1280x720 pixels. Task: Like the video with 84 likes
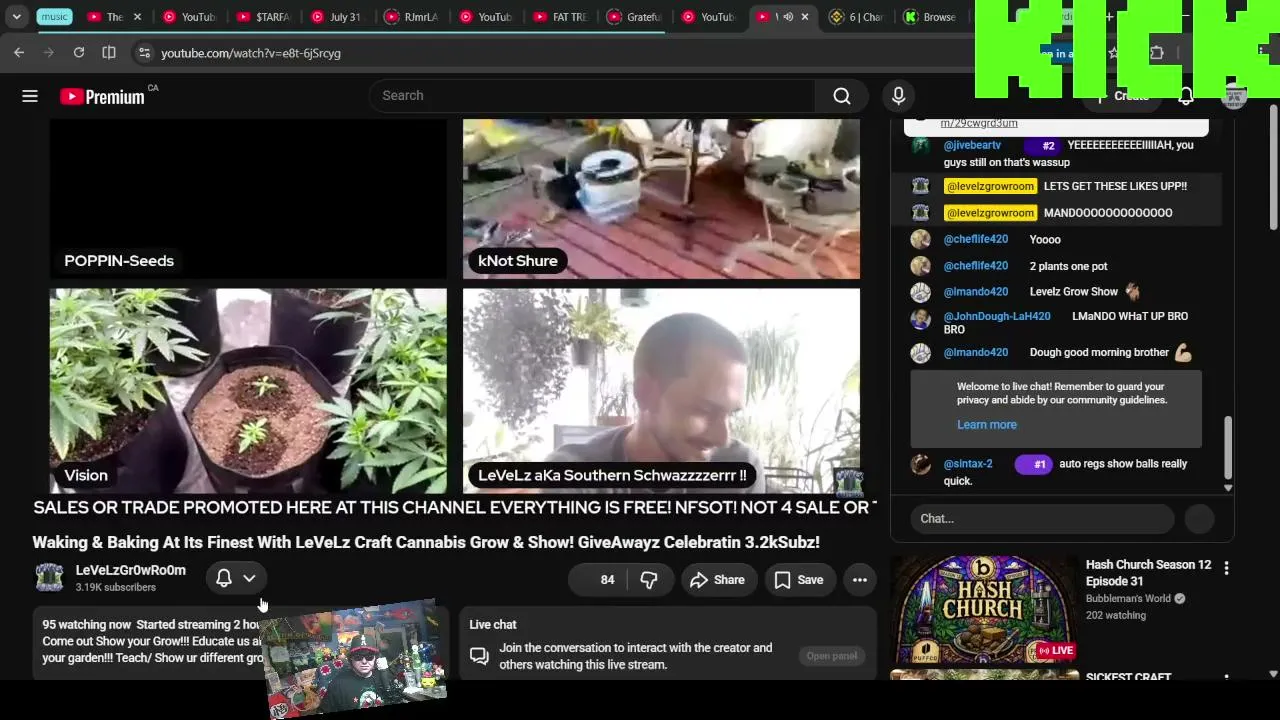(x=600, y=580)
